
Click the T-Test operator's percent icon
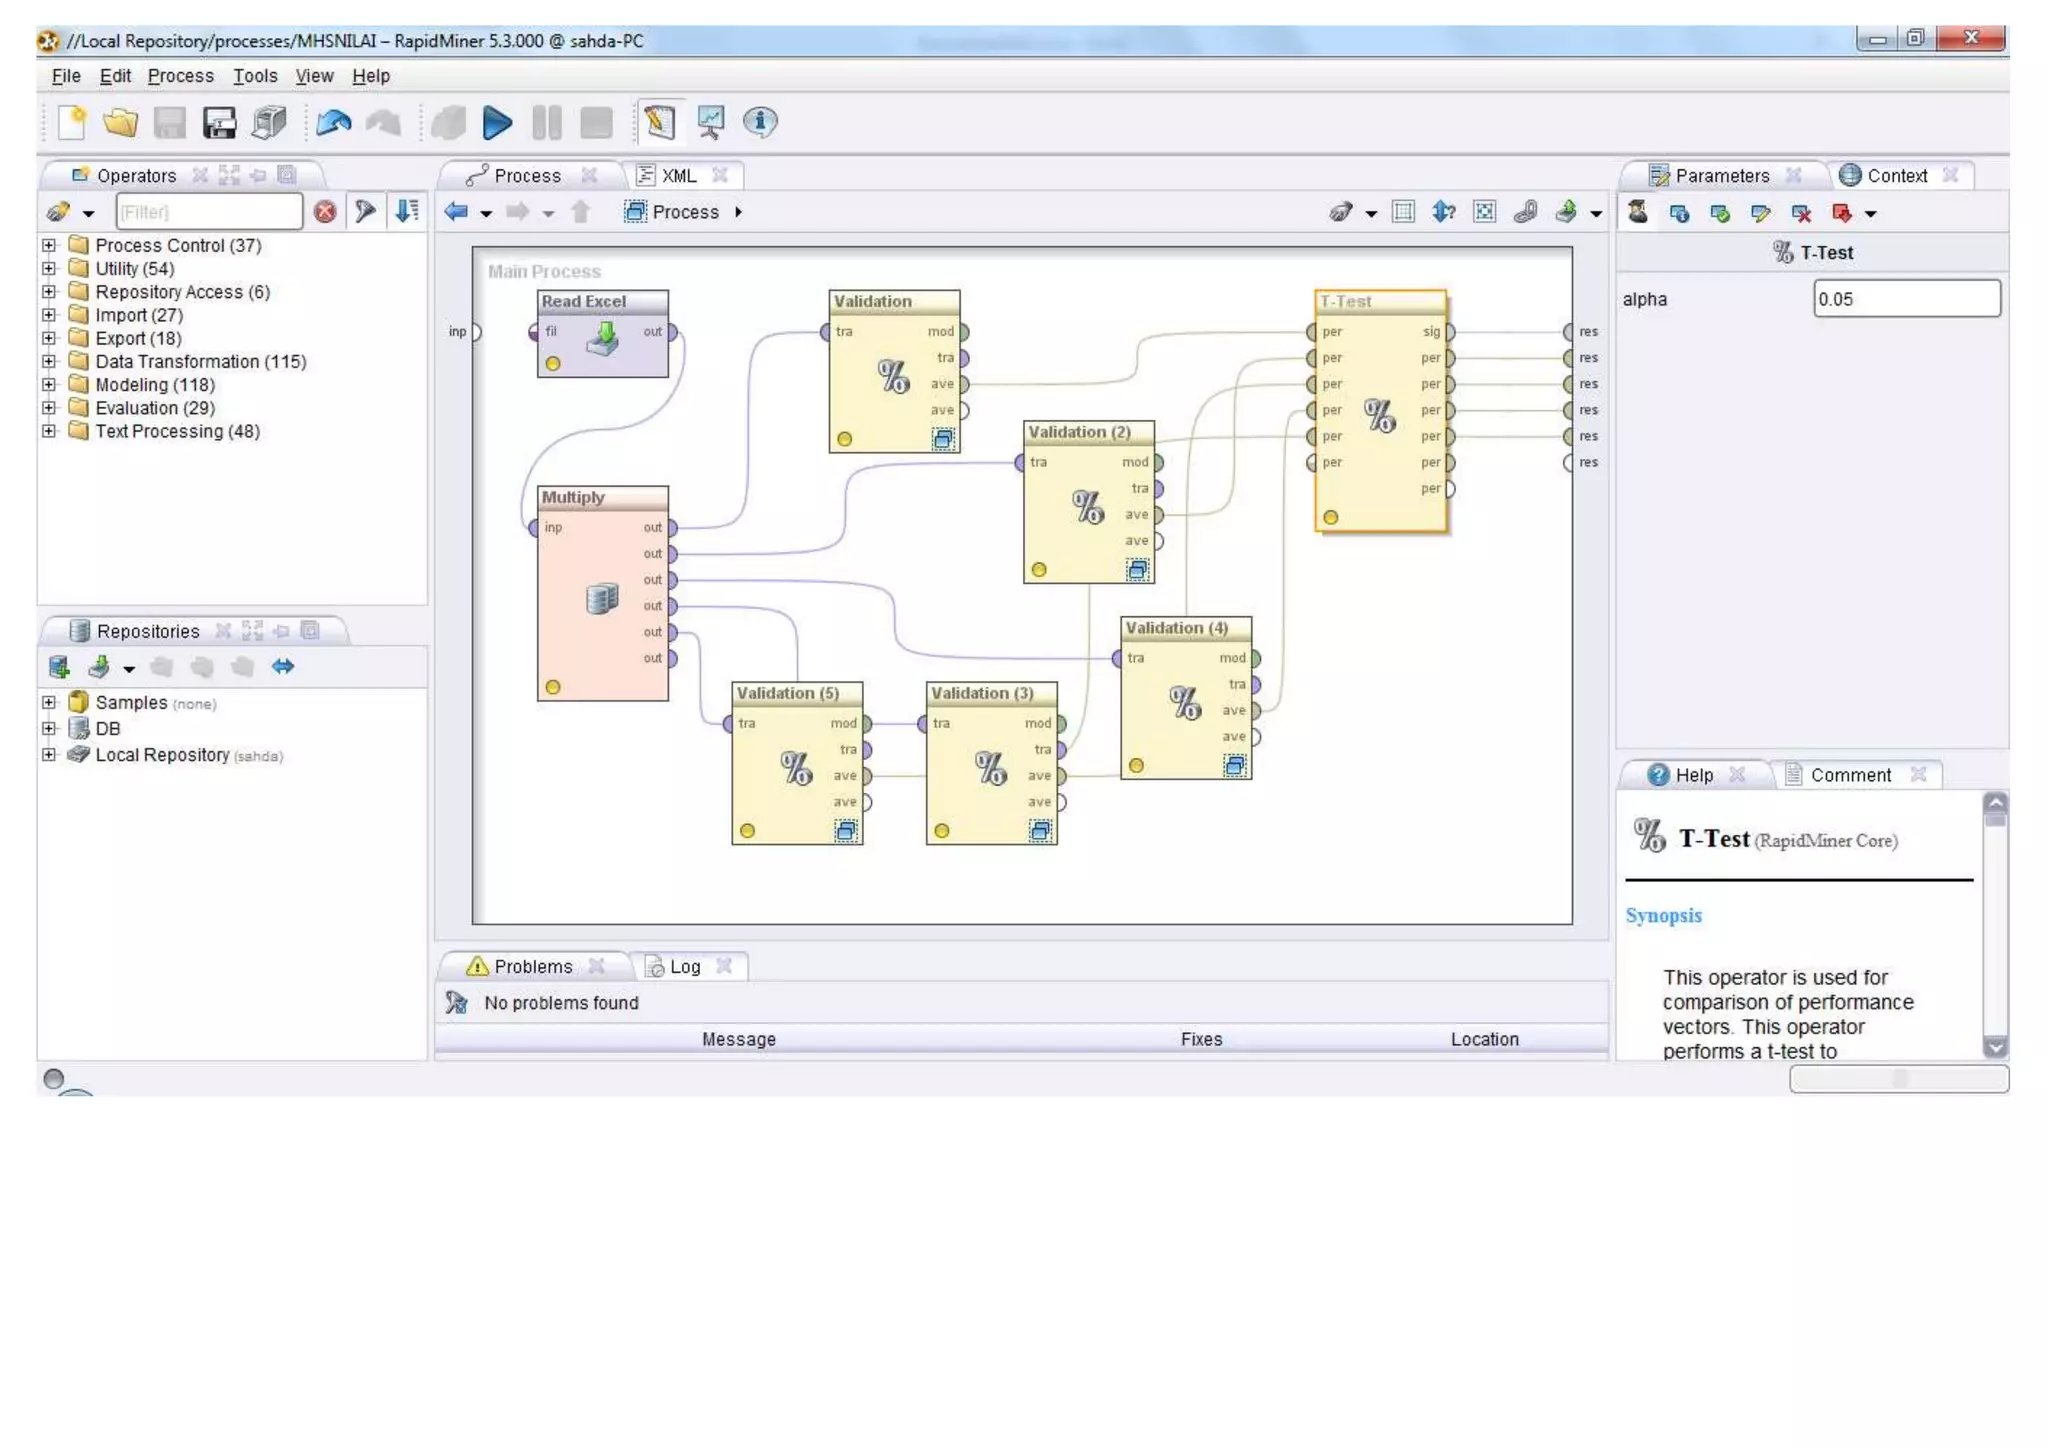pos(1379,415)
